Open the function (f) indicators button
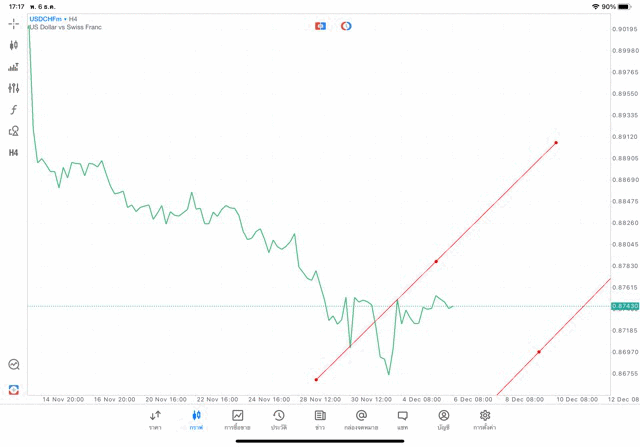 point(14,110)
